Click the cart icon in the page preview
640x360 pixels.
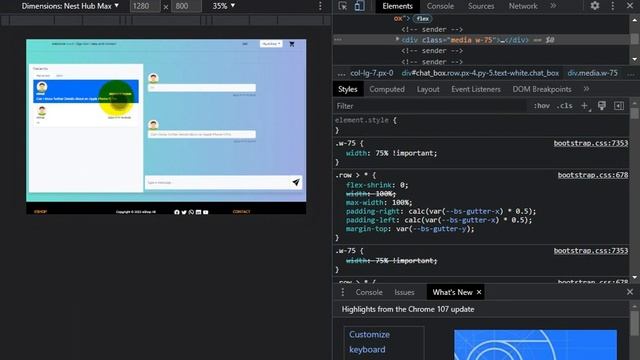pyautogui.click(x=291, y=44)
